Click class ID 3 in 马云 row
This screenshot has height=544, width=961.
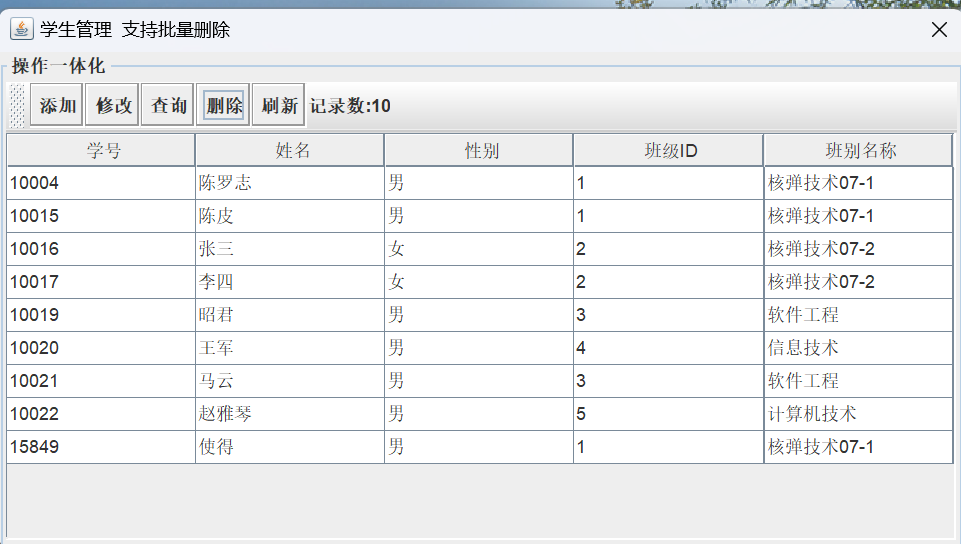pos(669,382)
